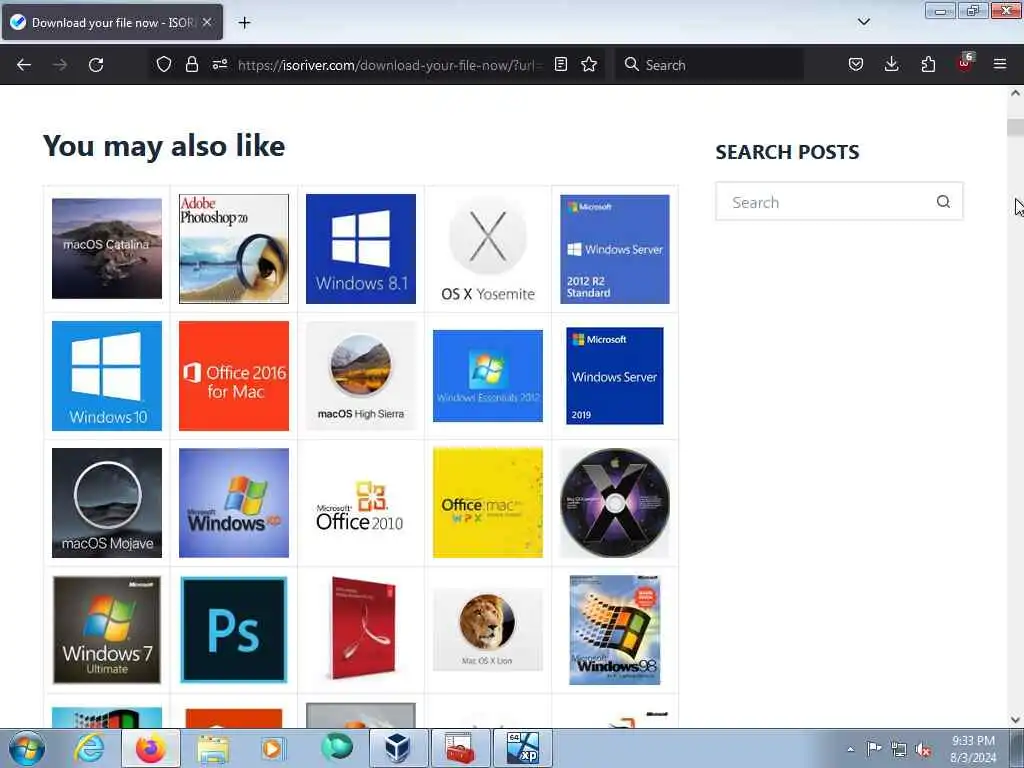This screenshot has height=768, width=1024.
Task: Close the Download your file now tab
Action: click(x=207, y=22)
